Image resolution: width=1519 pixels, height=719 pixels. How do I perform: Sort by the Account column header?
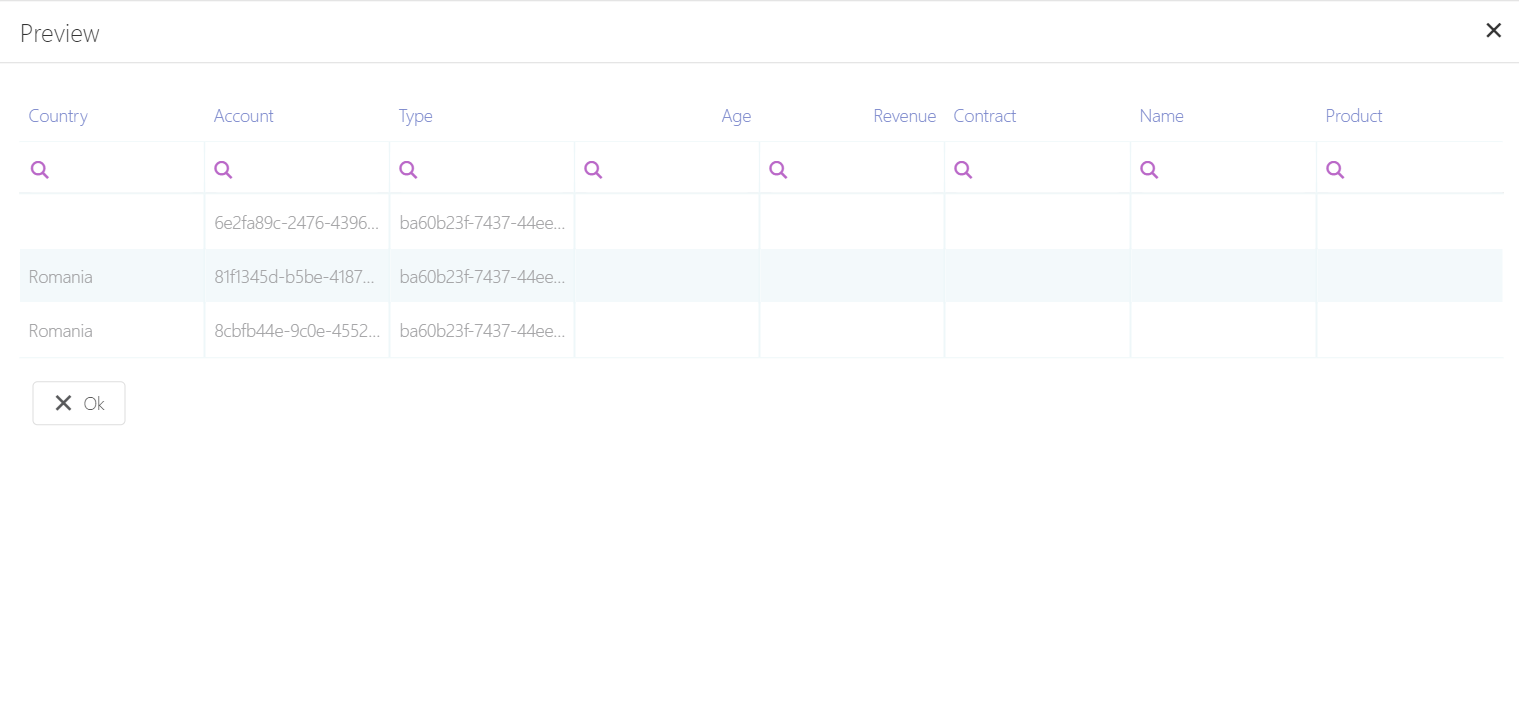[x=243, y=116]
